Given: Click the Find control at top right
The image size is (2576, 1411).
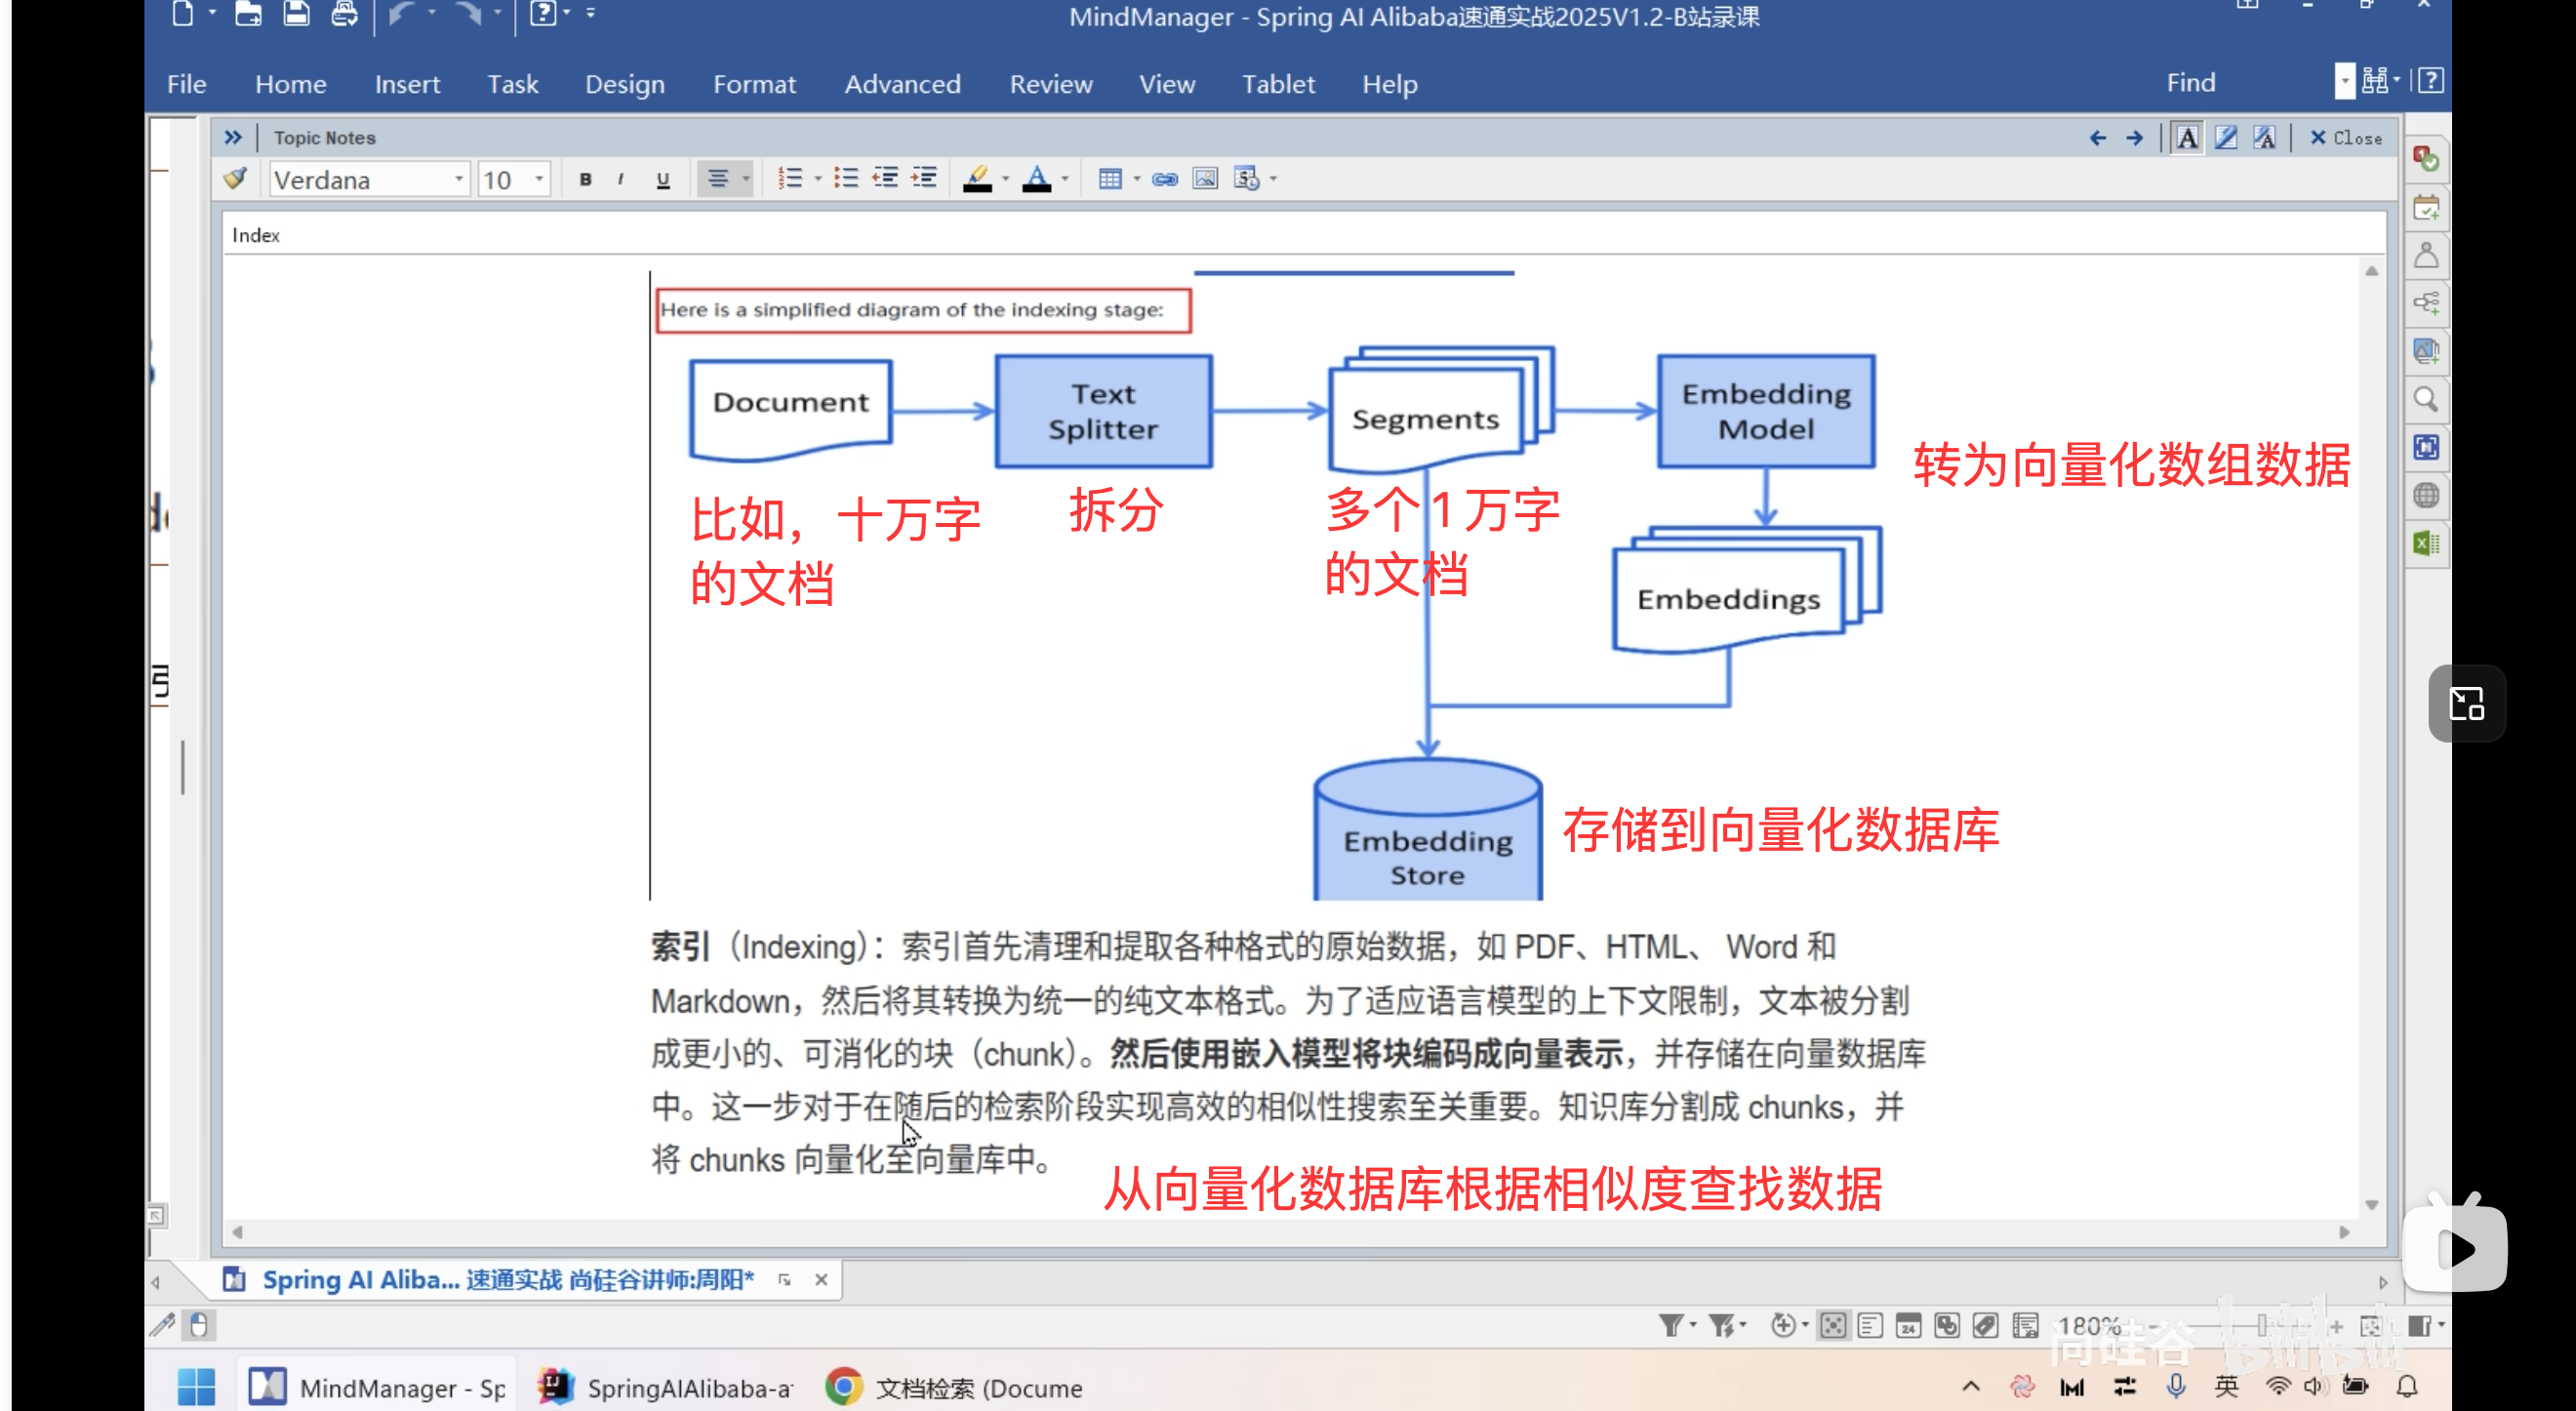Looking at the screenshot, I should [x=2190, y=82].
